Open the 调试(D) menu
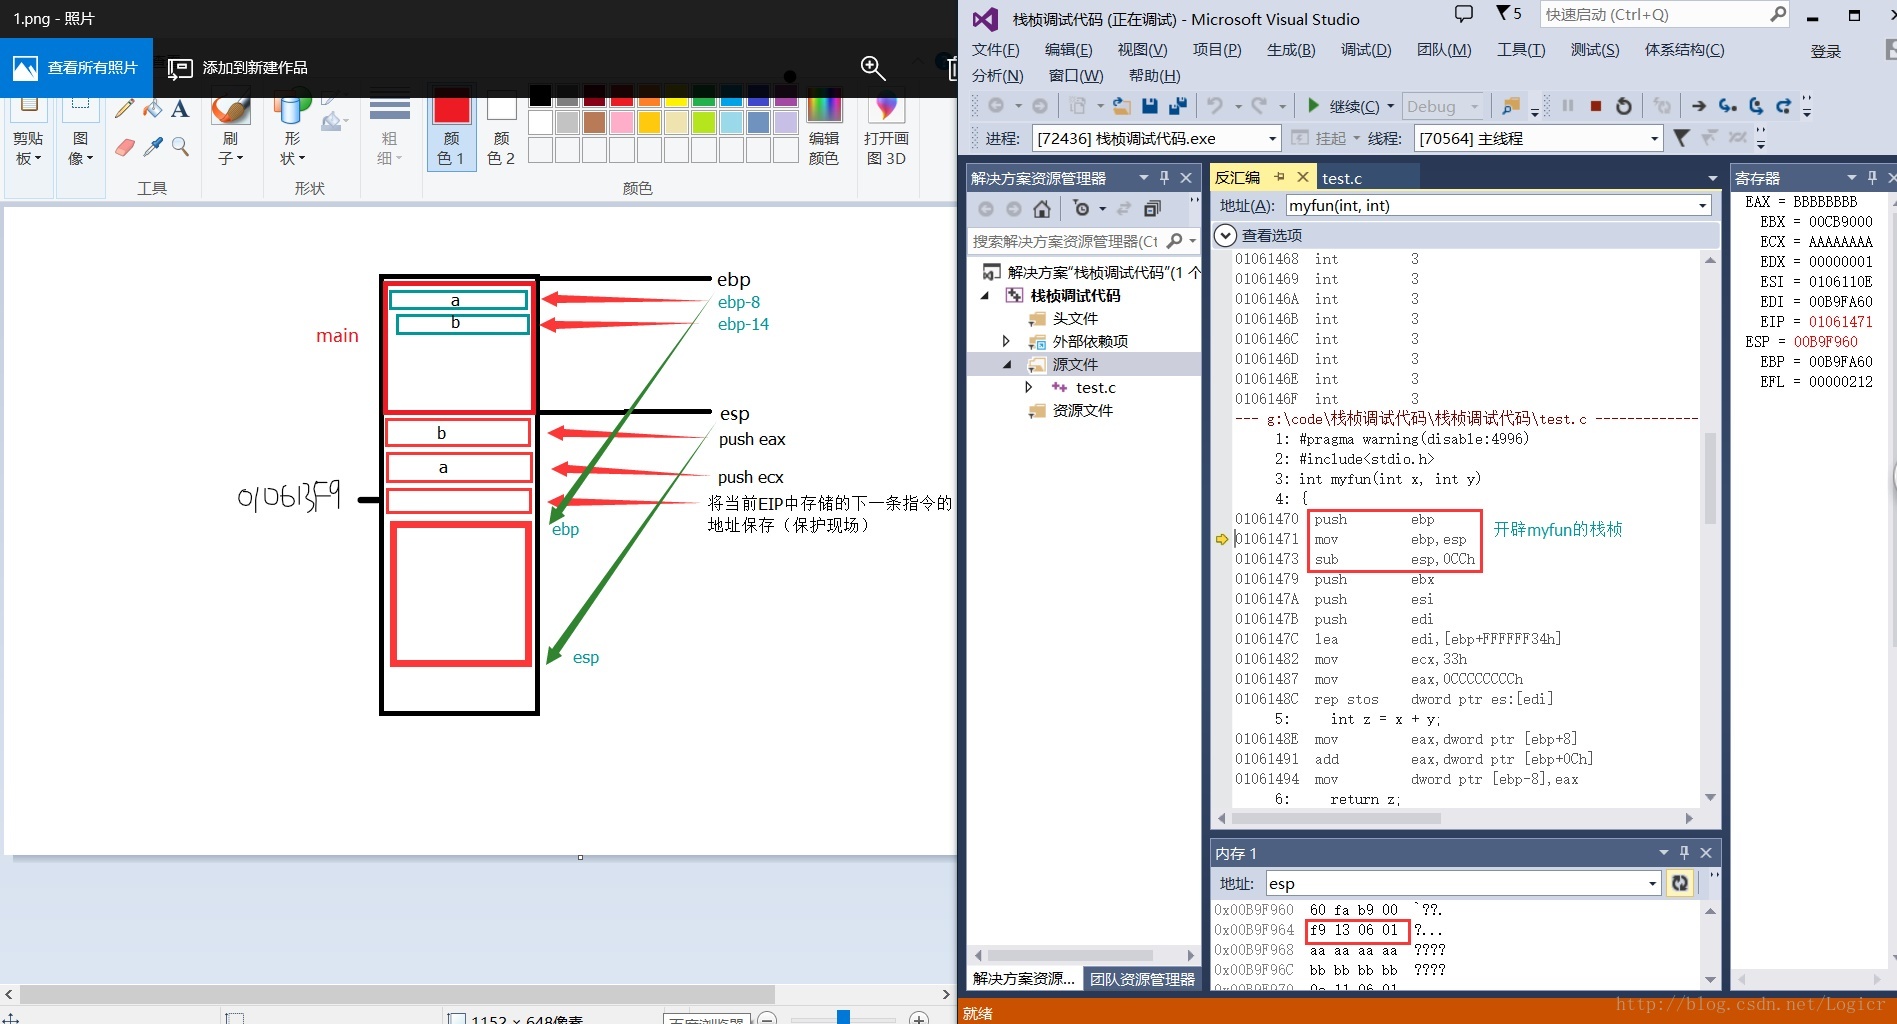 [1366, 49]
